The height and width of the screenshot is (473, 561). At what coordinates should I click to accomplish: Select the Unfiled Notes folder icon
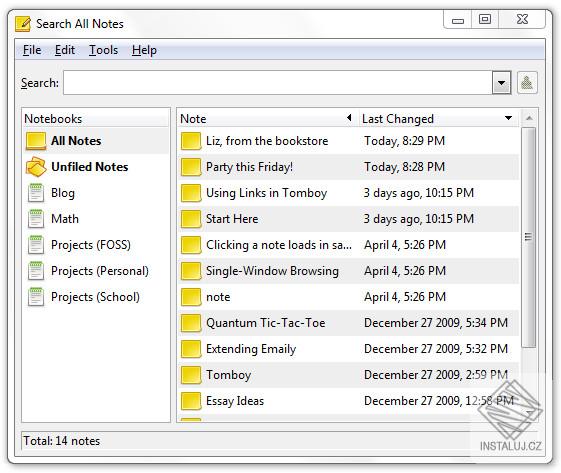[36, 167]
